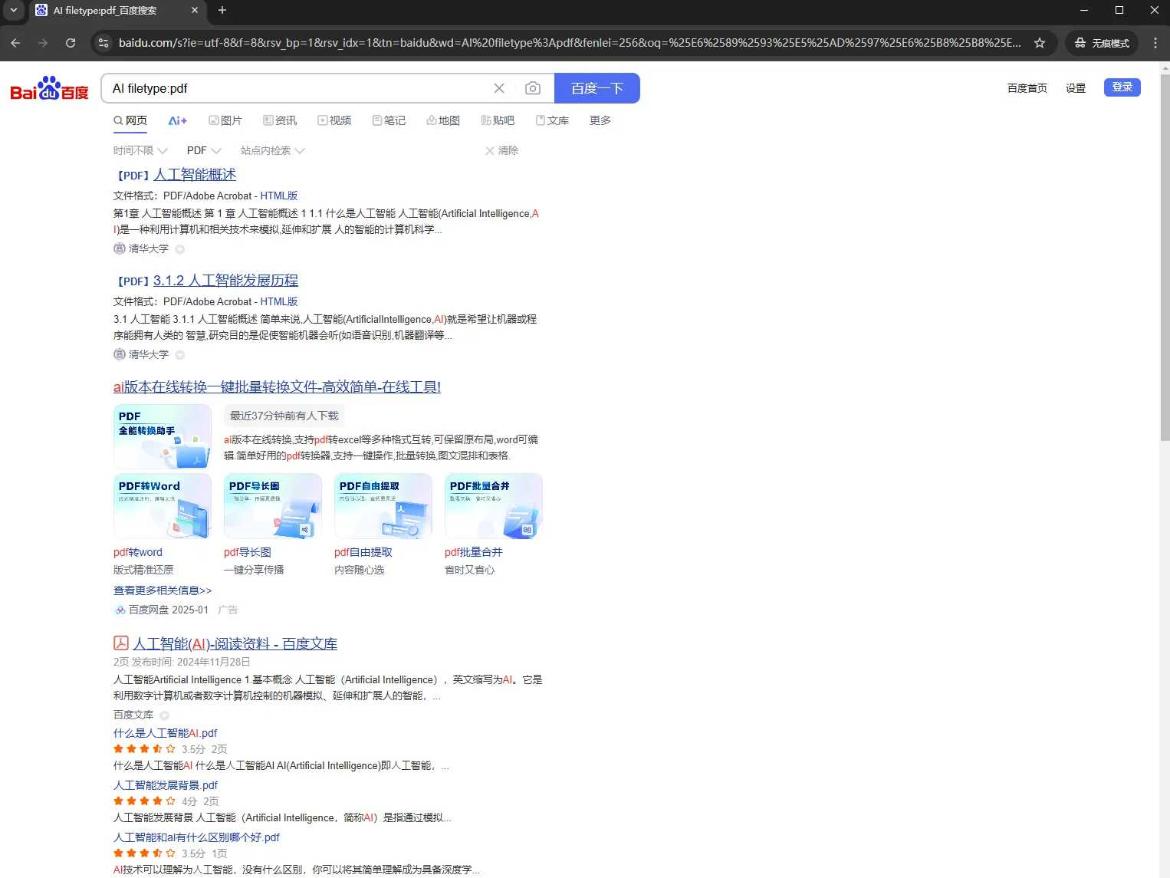Open image search via camera icon
This screenshot has width=1170, height=878.
point(532,88)
